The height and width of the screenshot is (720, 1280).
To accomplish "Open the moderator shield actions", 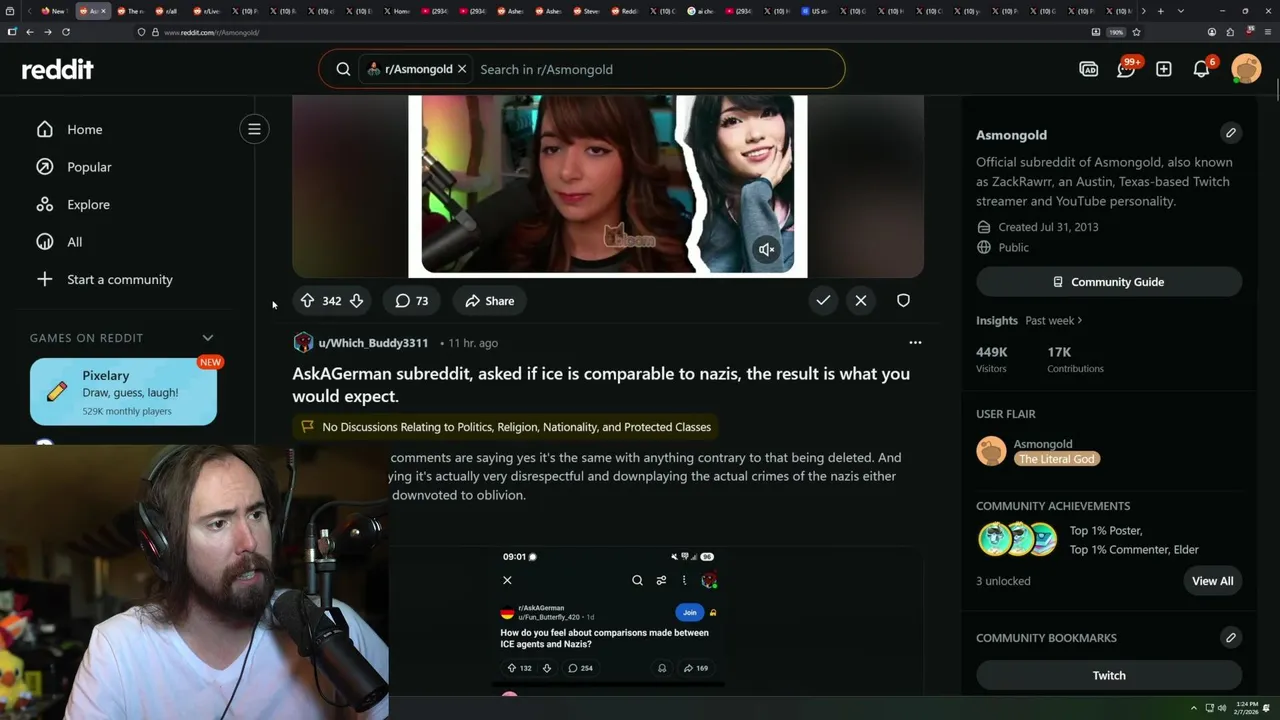I will click(x=903, y=300).
